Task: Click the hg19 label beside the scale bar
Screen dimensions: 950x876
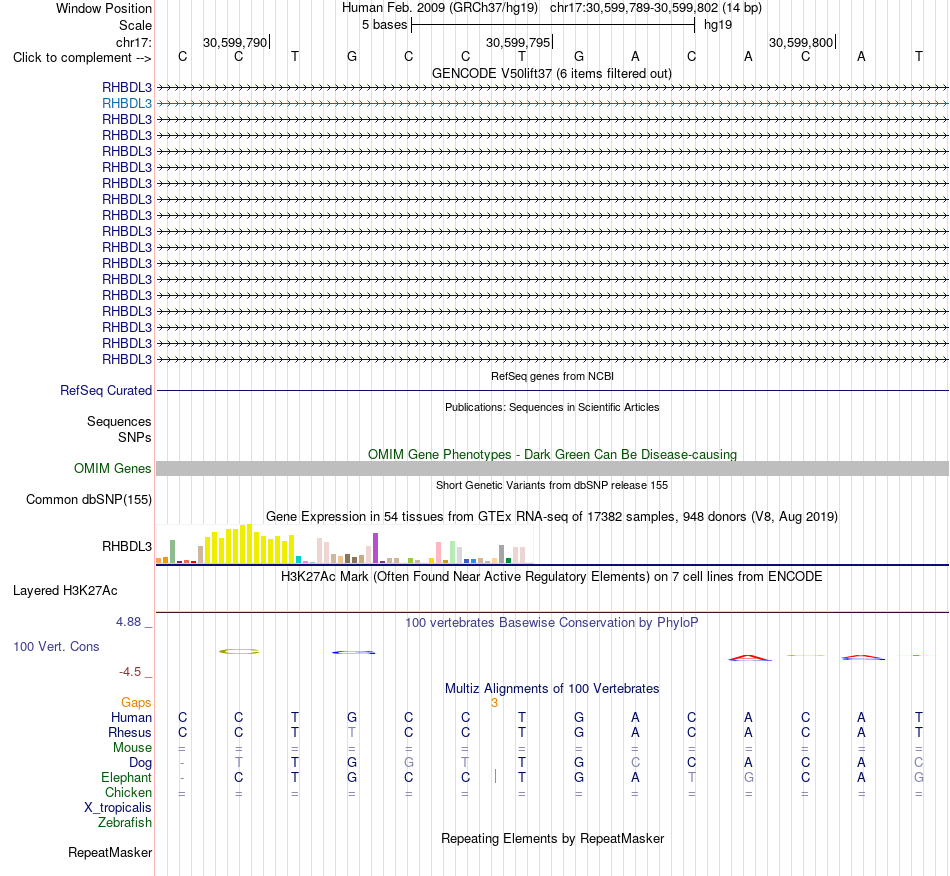Action: pyautogui.click(x=717, y=25)
